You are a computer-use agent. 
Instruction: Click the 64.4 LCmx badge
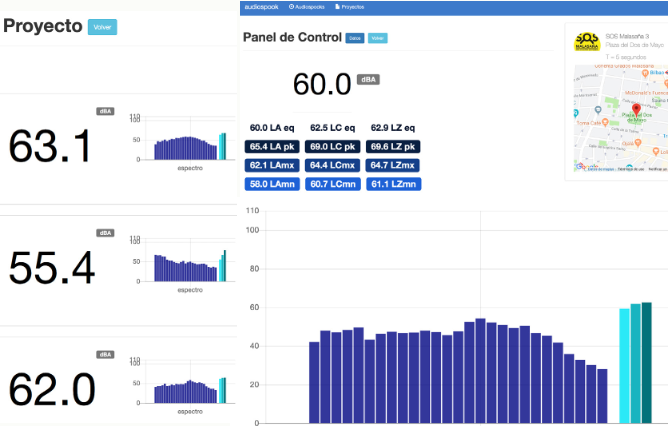point(332,165)
